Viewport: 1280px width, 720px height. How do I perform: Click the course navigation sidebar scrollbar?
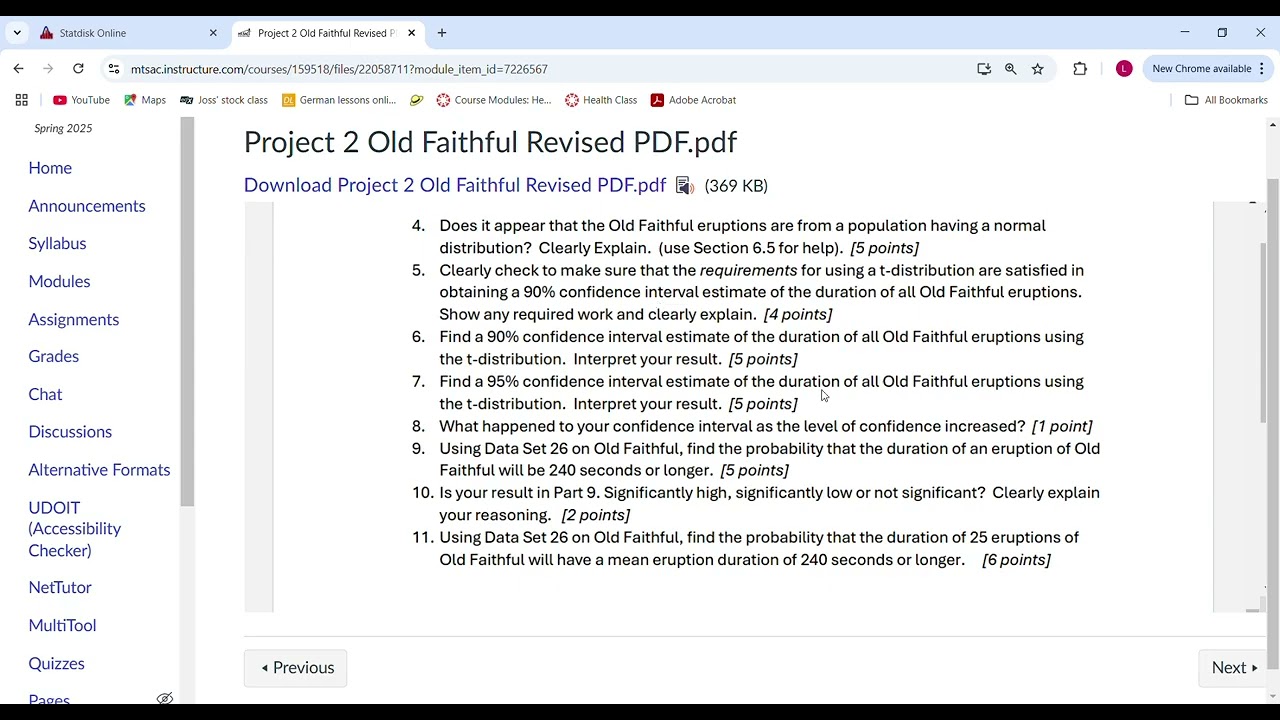point(187,311)
